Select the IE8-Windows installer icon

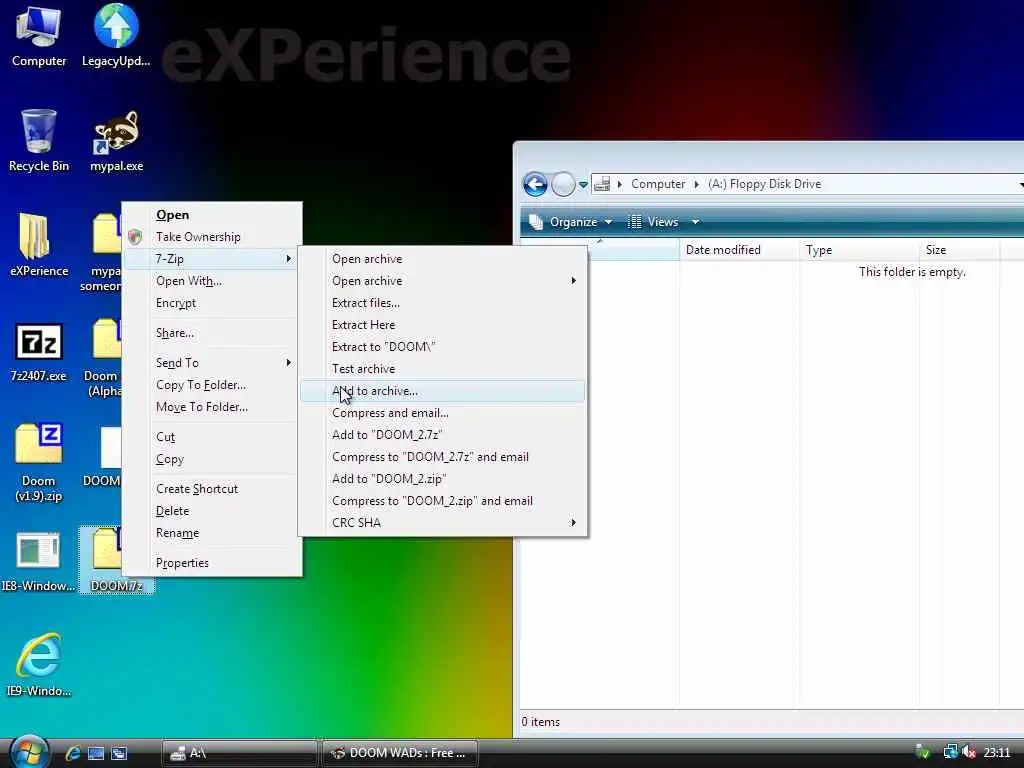(x=38, y=560)
